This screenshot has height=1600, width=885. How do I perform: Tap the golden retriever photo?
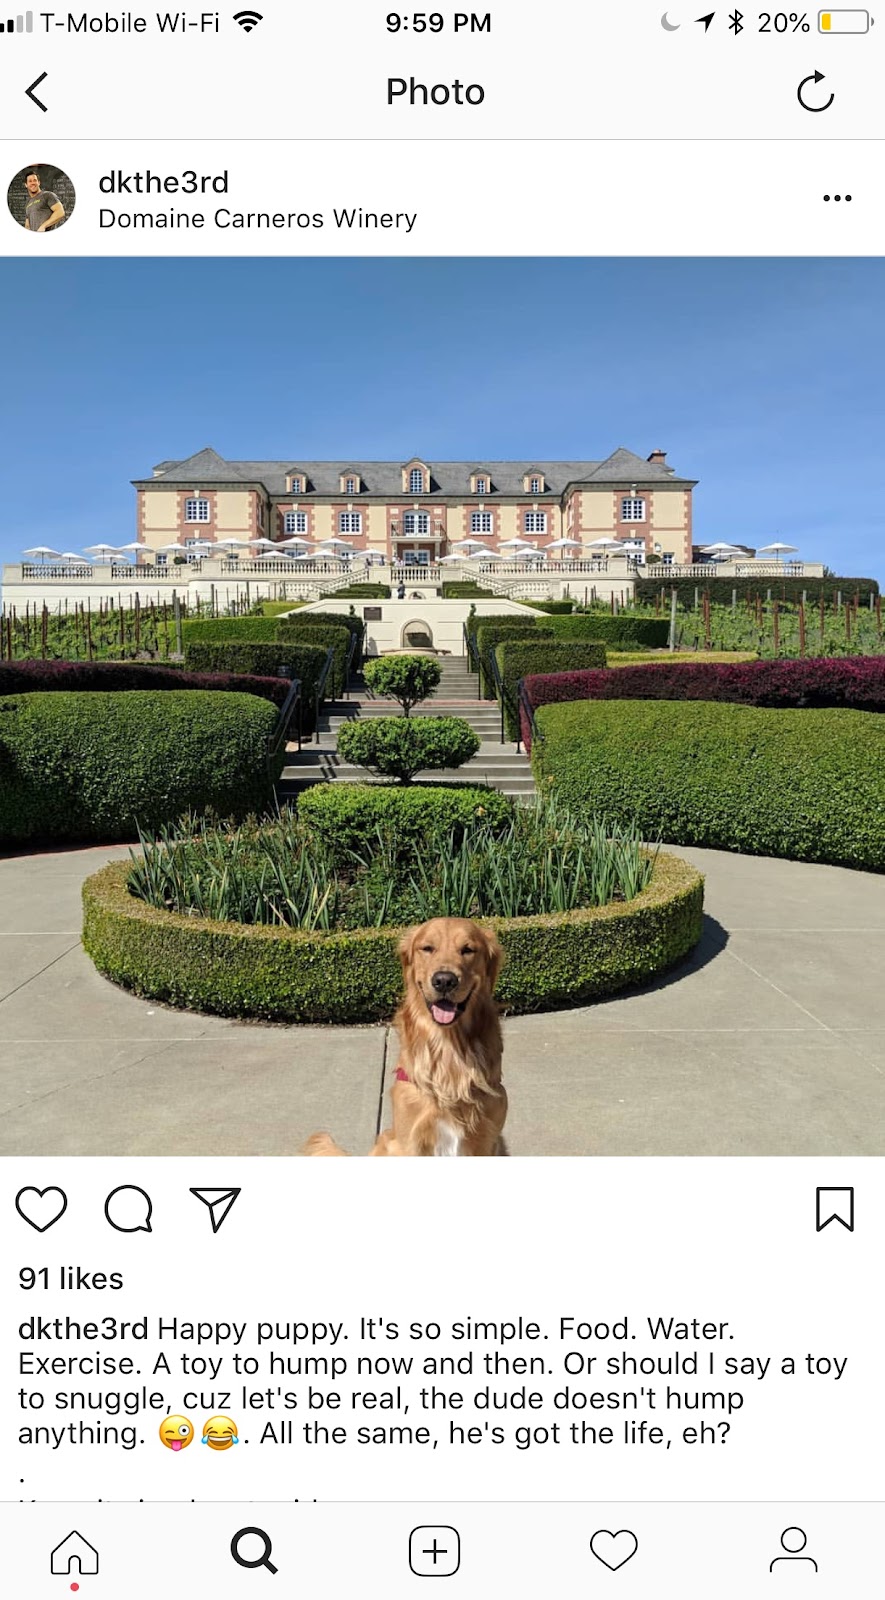pyautogui.click(x=442, y=706)
